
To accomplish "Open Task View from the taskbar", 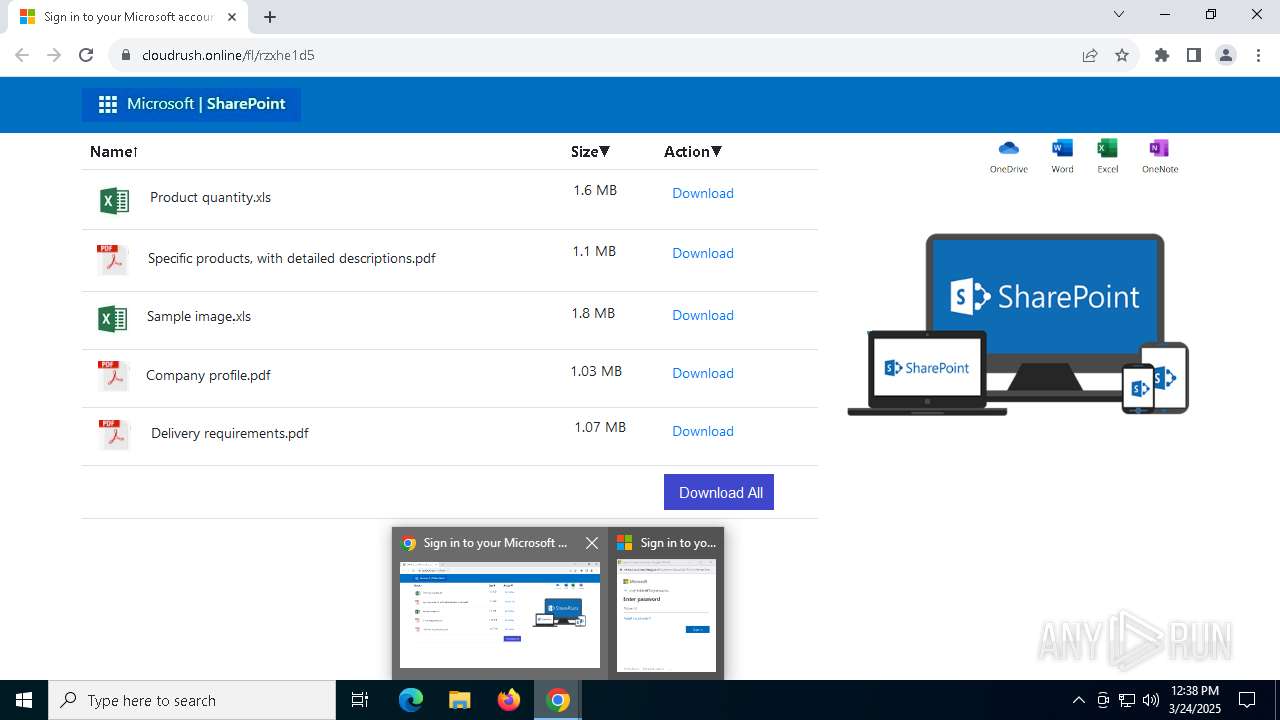I will [x=360, y=700].
